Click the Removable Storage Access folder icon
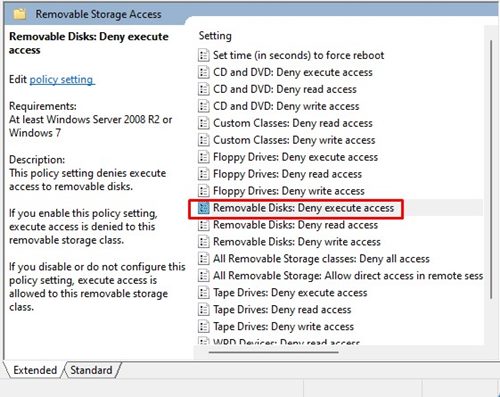The height and width of the screenshot is (397, 500). [19, 14]
